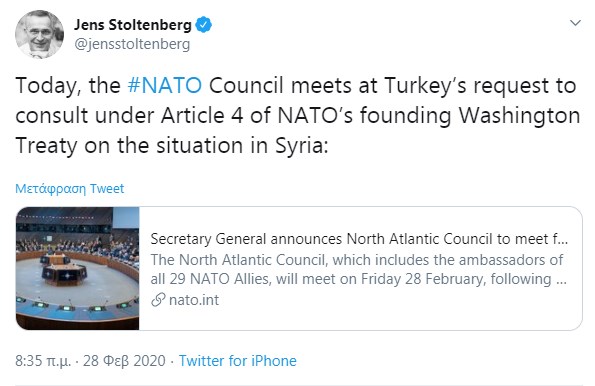
Task: Click the blue verified badge icon
Action: (204, 25)
